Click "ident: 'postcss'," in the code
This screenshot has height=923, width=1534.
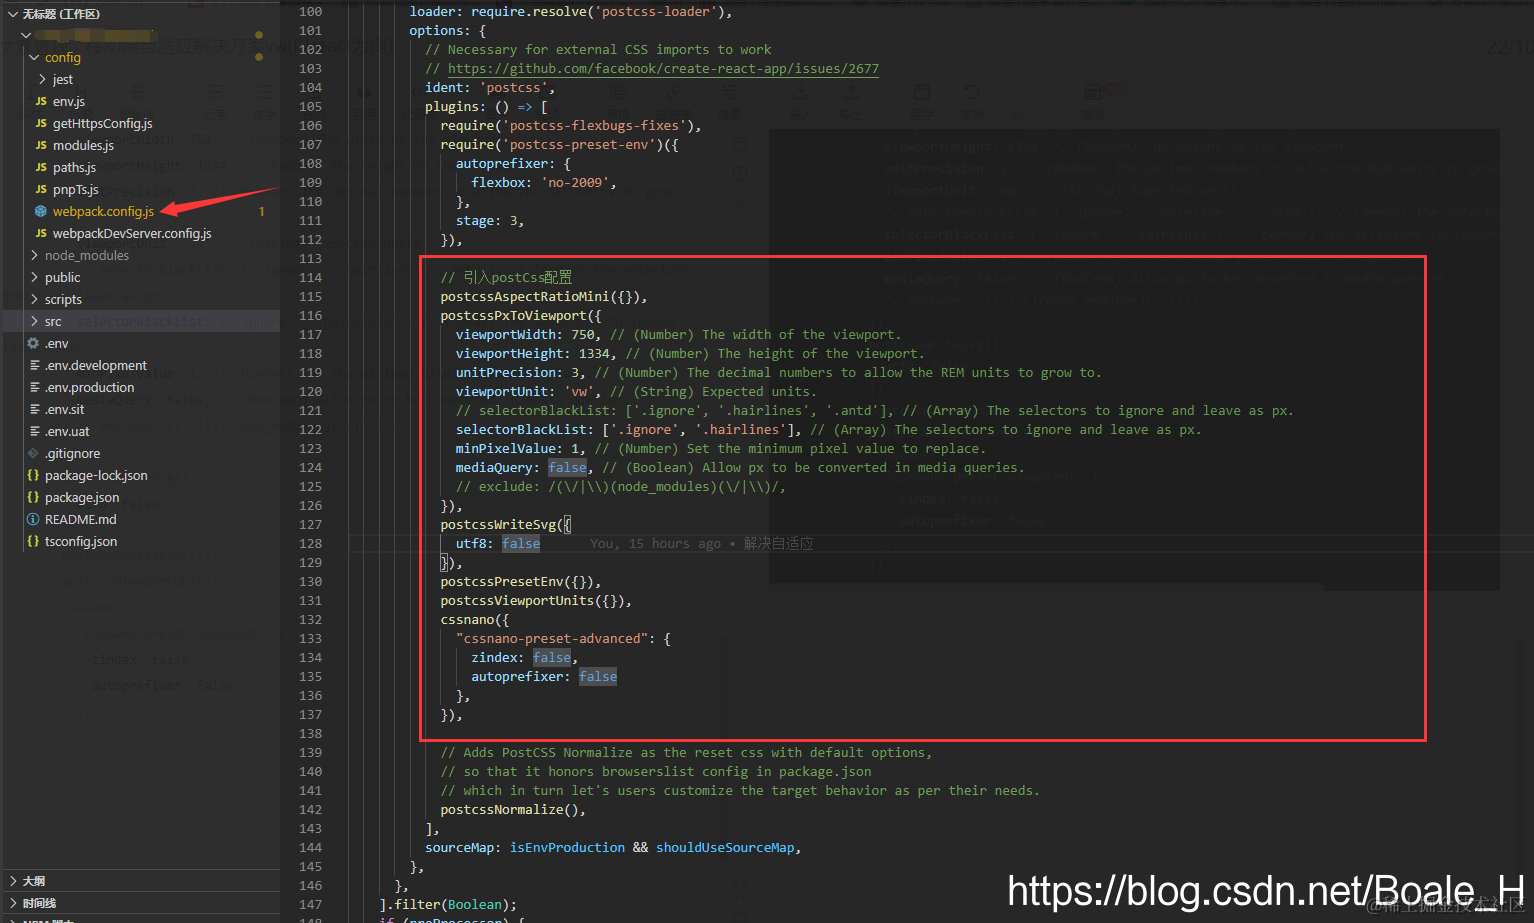pyautogui.click(x=490, y=88)
